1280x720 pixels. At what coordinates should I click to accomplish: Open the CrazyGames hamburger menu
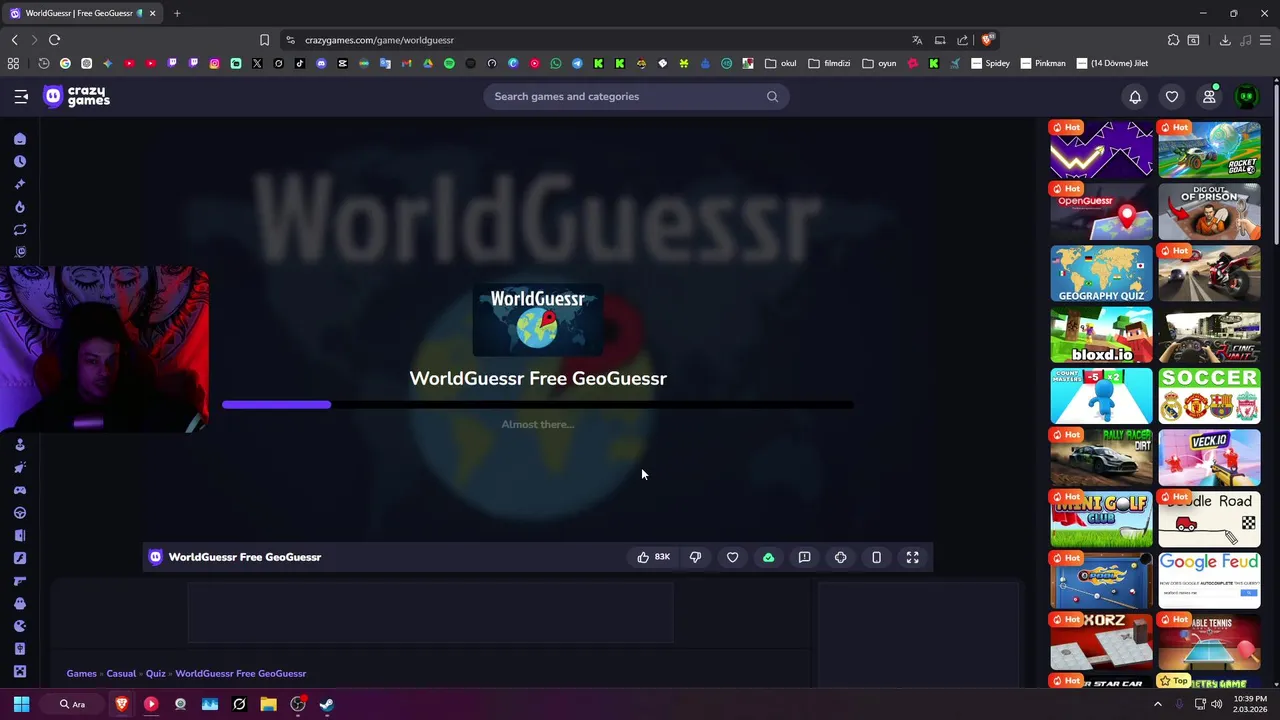point(21,96)
